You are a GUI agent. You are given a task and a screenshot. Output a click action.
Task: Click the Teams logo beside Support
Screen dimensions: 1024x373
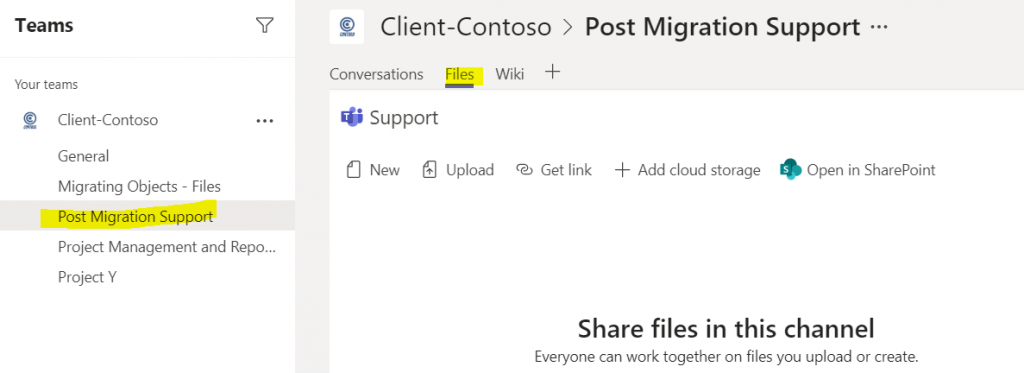tap(351, 118)
